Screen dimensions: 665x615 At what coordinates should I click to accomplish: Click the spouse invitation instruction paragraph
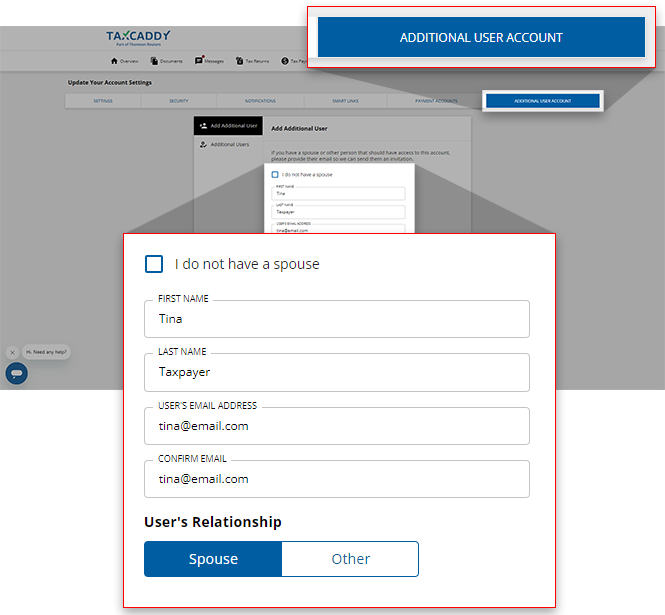(360, 156)
